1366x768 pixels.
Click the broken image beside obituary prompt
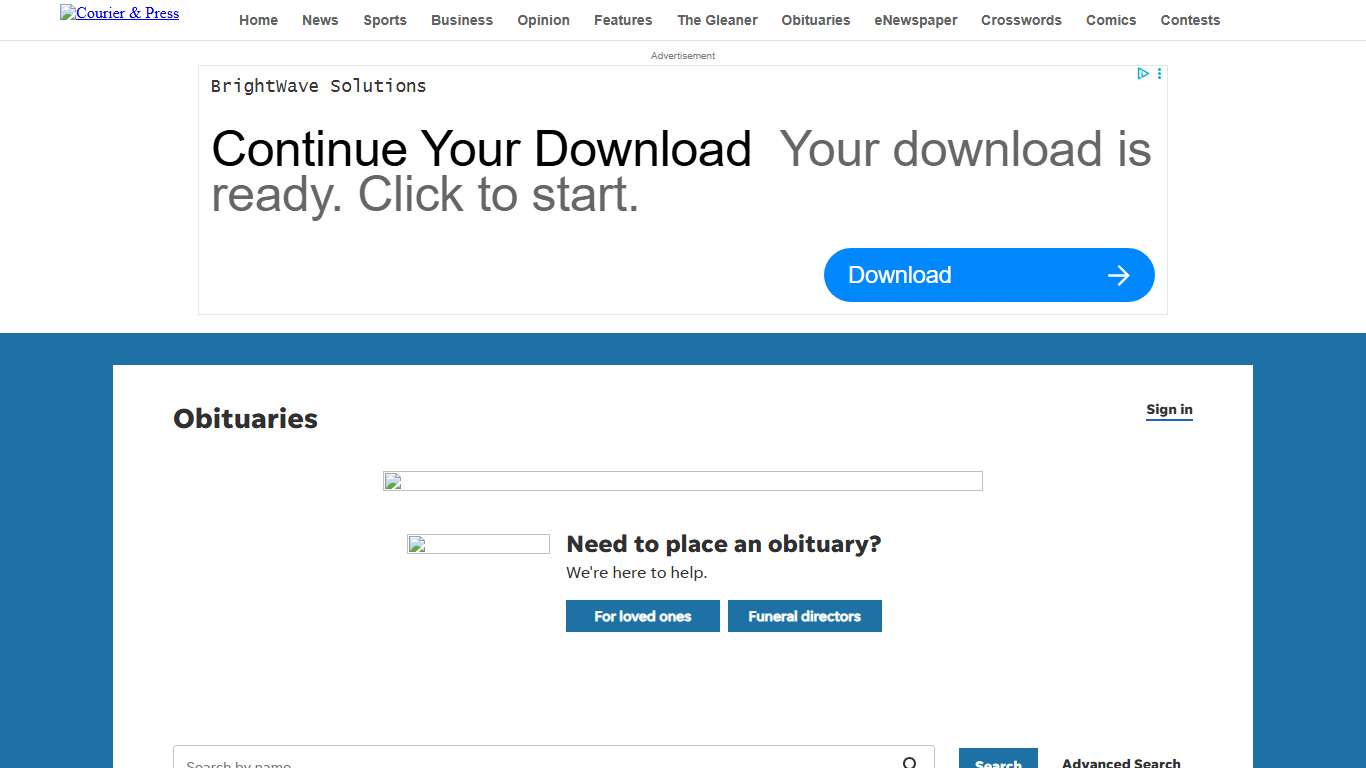tap(478, 544)
